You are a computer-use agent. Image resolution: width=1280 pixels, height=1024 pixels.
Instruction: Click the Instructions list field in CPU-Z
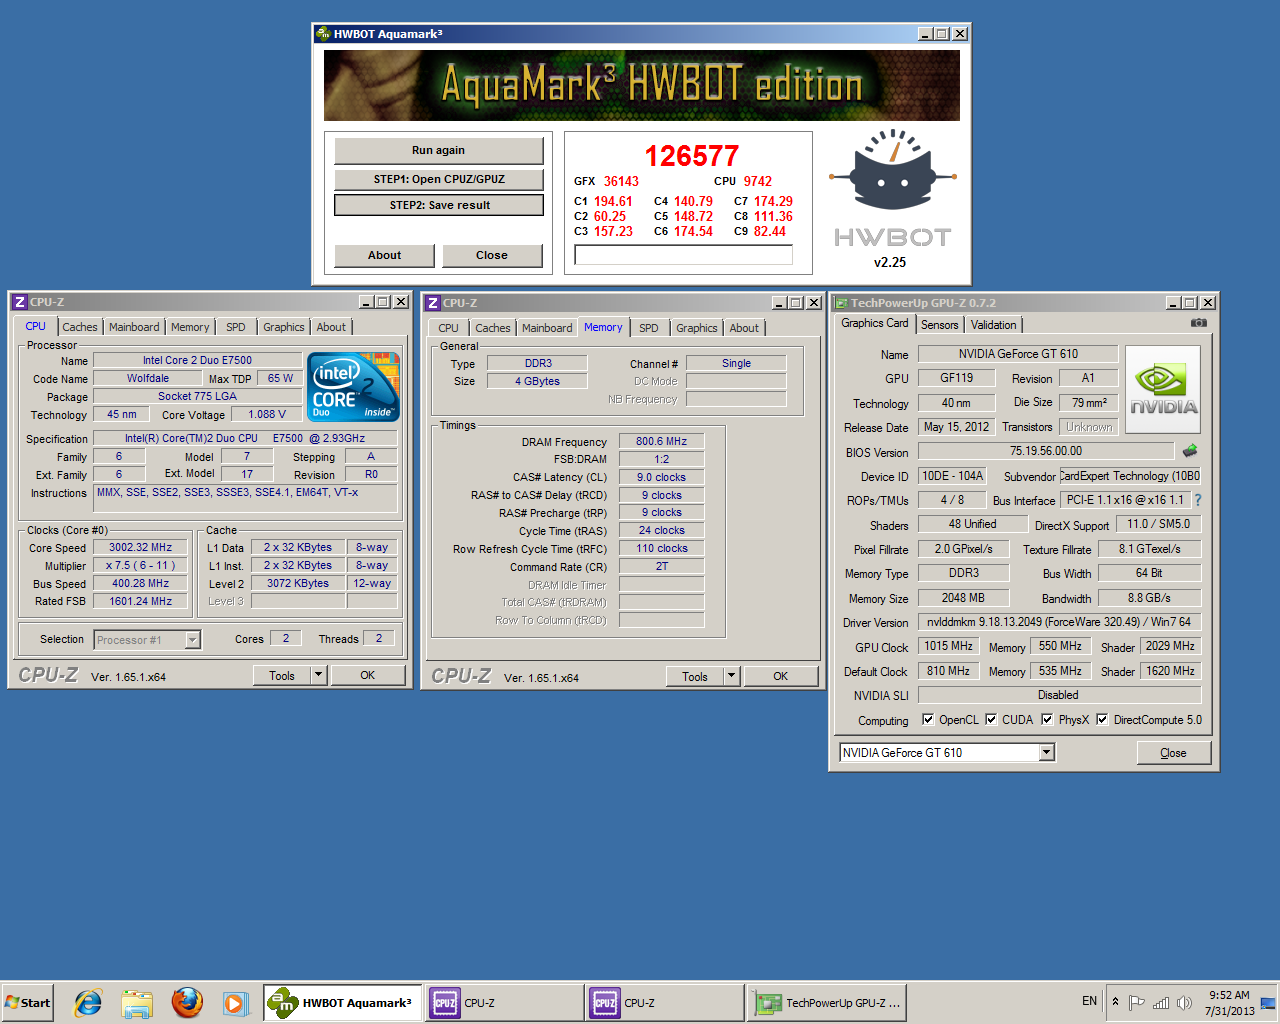(246, 498)
